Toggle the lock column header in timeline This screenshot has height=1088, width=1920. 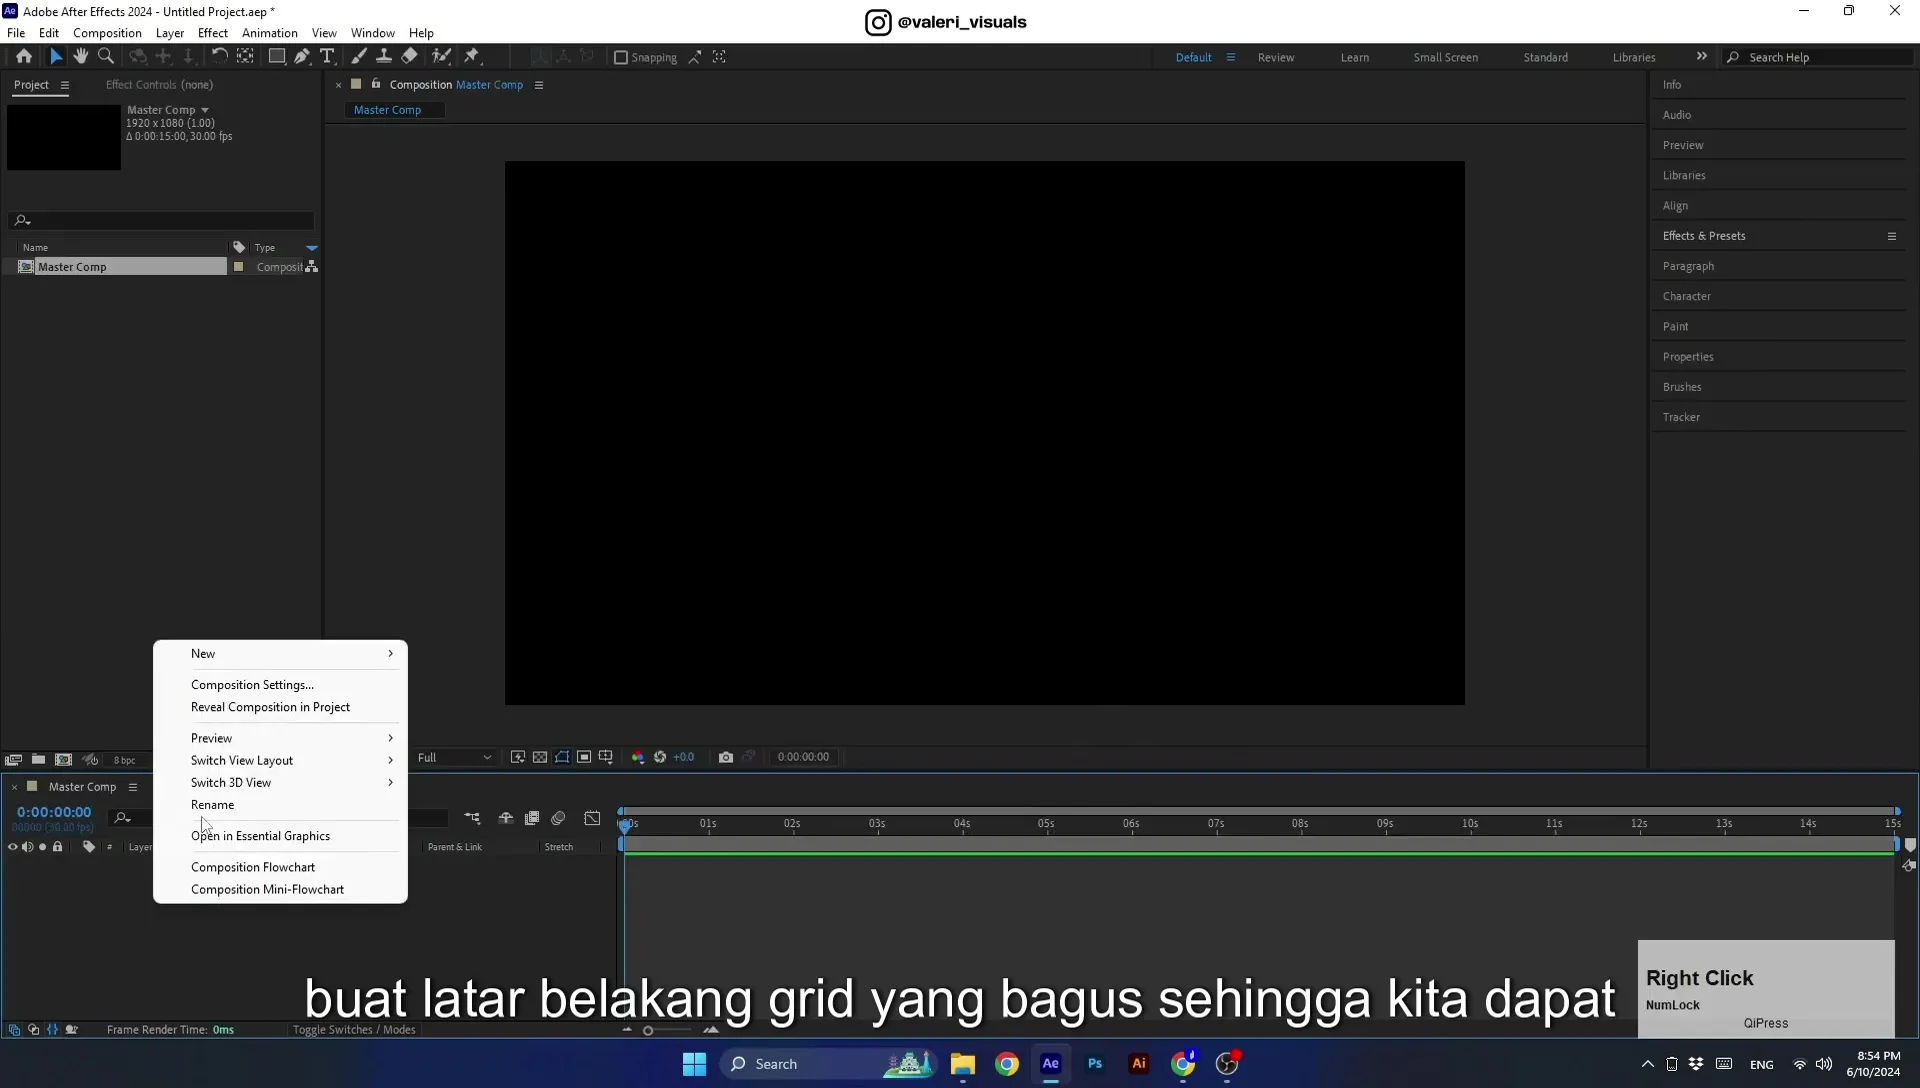point(58,847)
